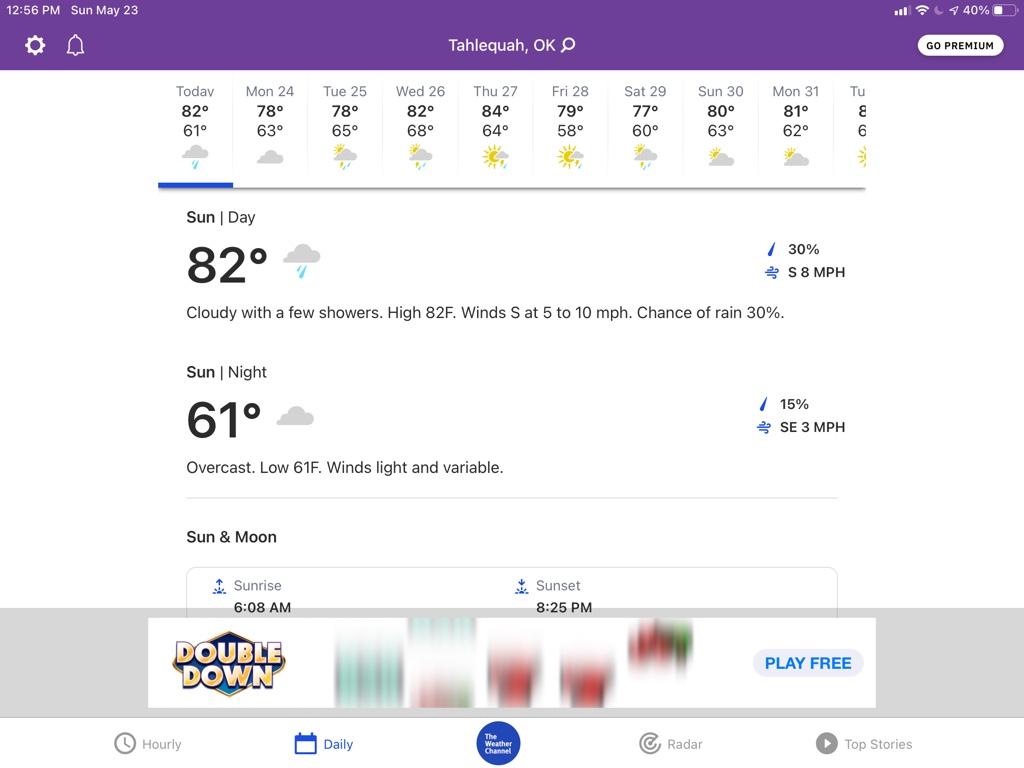Select the Today forecast column

click(x=195, y=129)
